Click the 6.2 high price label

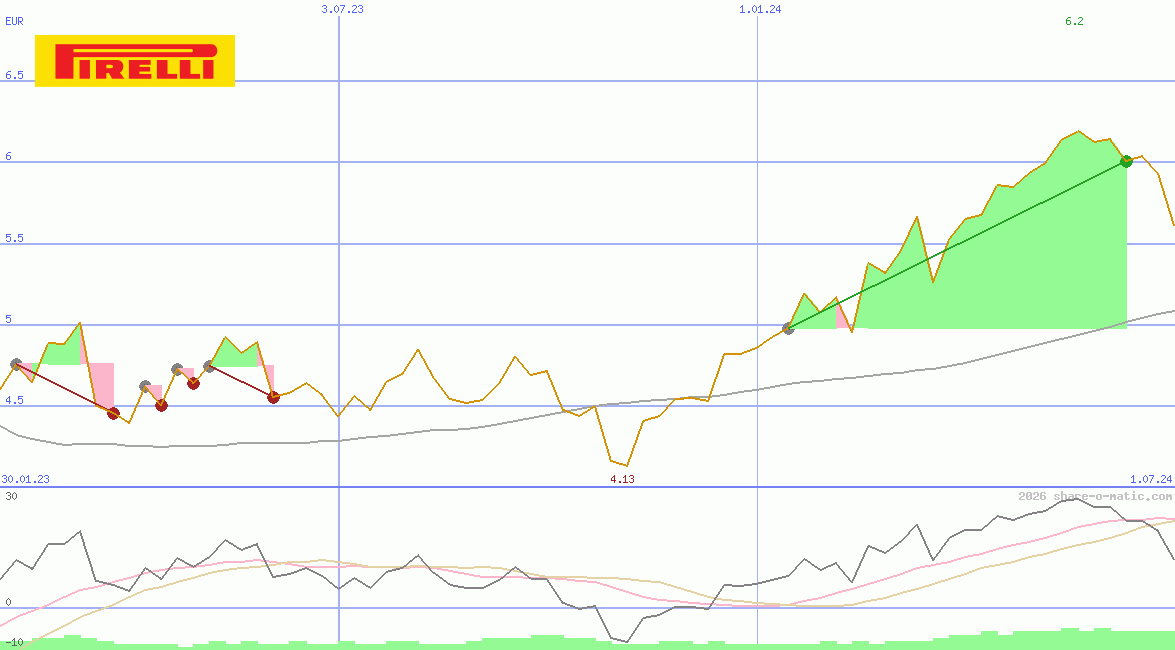pos(1074,21)
